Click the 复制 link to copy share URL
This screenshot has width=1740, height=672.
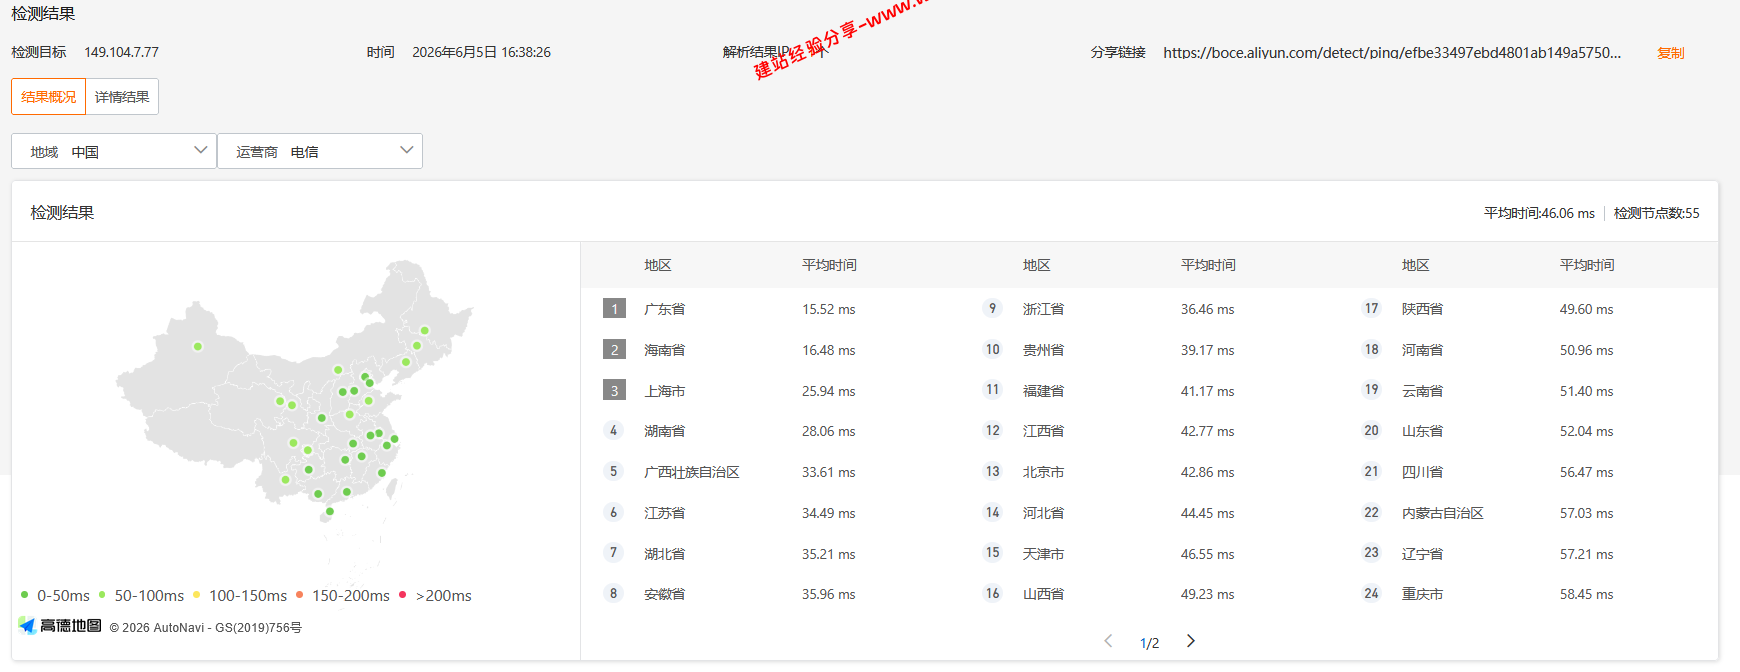click(1670, 53)
